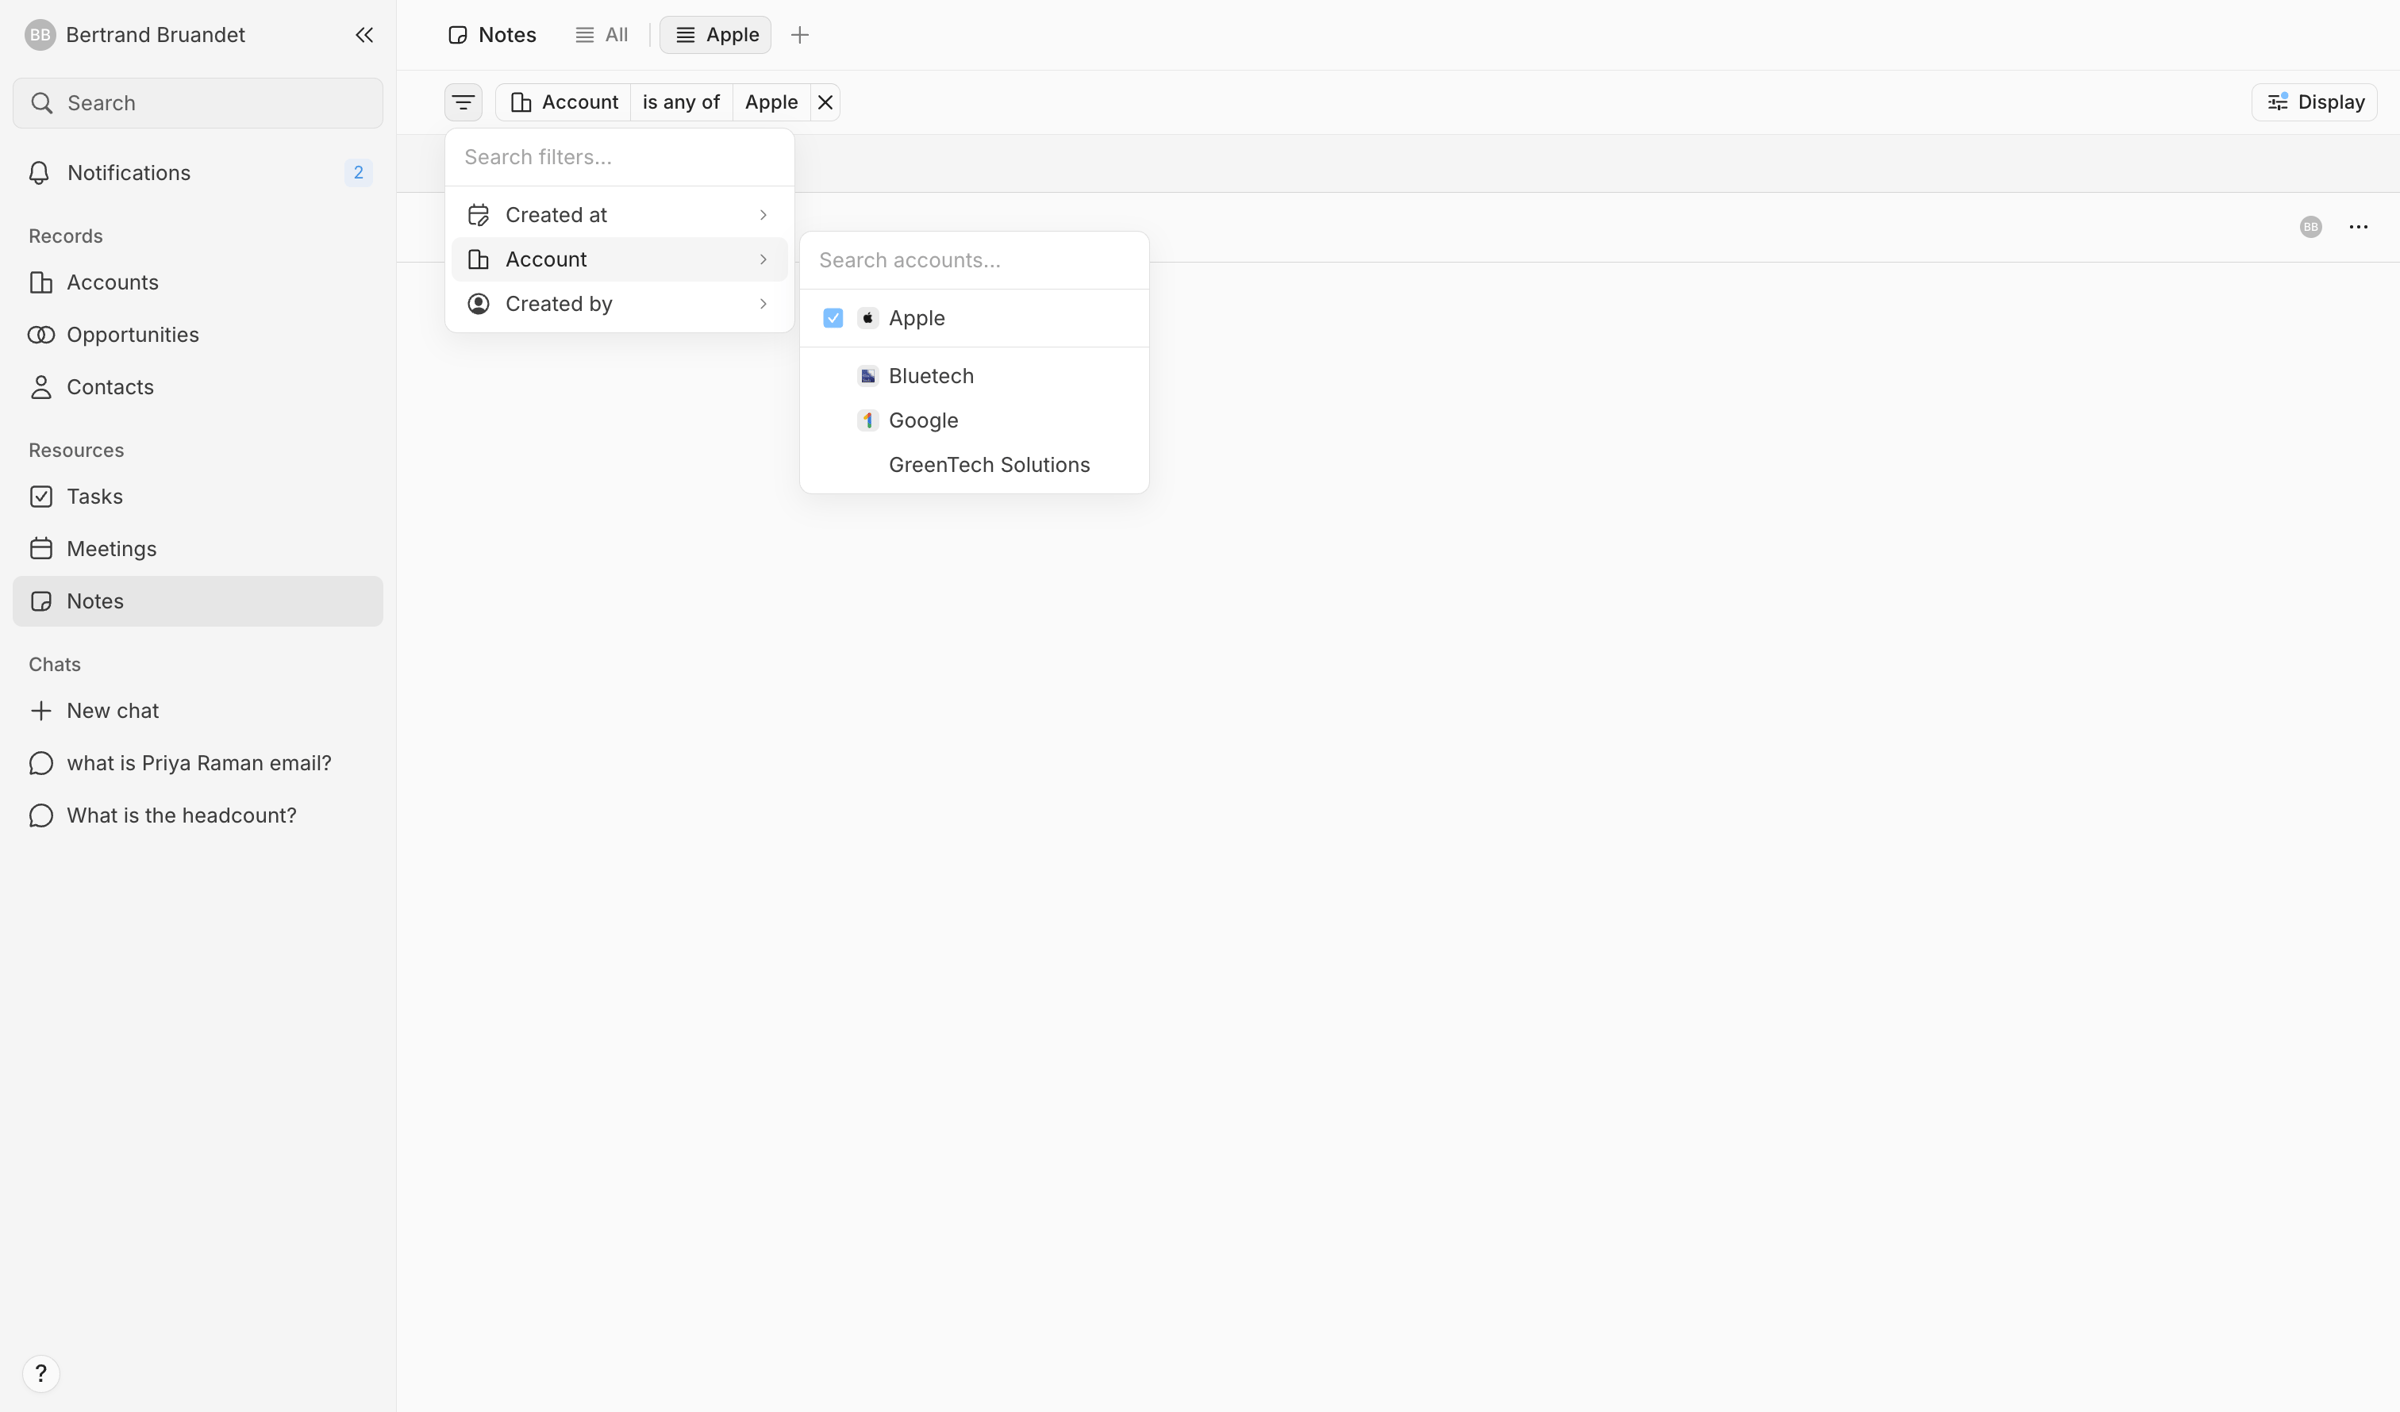2400x1412 pixels.
Task: Toggle the filter menu icon button
Action: click(x=463, y=102)
